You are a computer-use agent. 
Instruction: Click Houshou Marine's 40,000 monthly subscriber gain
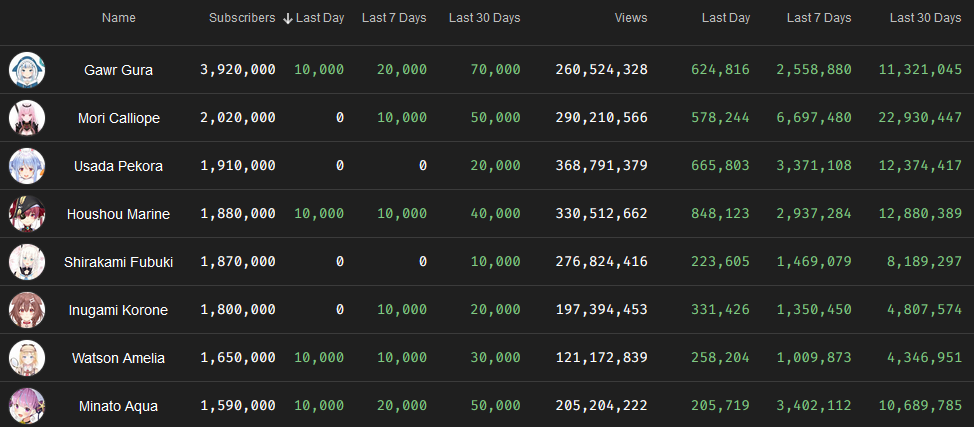(x=495, y=214)
